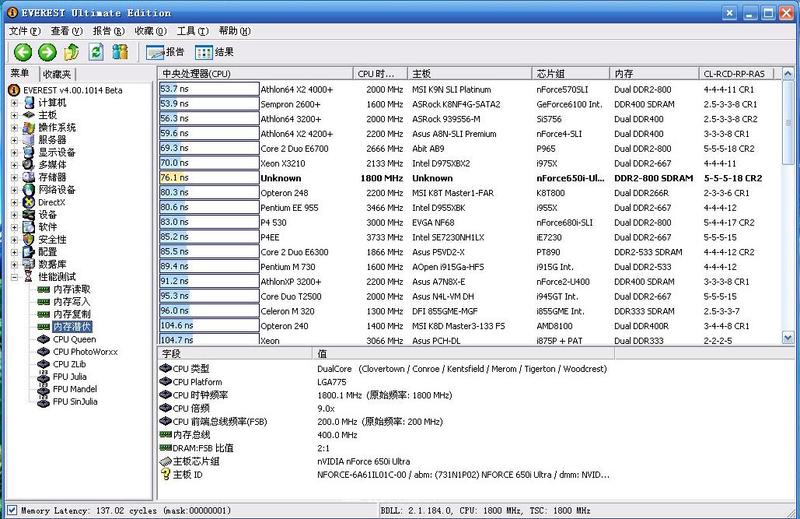Click the 报告 report toolbar button

pos(165,52)
